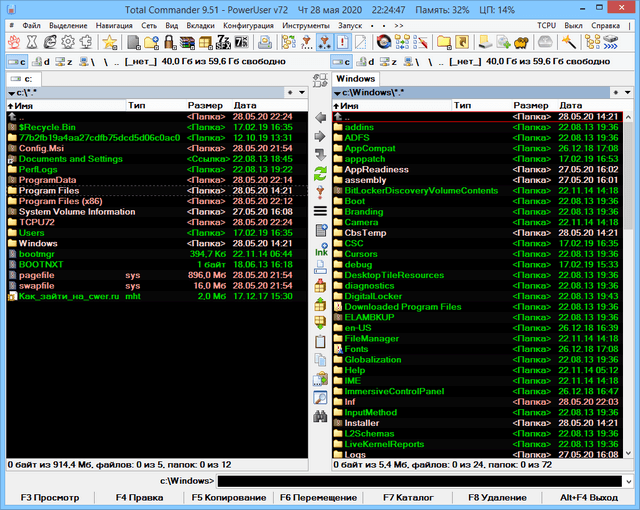
Task: Click the forward arrow in vertical toolbar
Action: tap(320, 136)
